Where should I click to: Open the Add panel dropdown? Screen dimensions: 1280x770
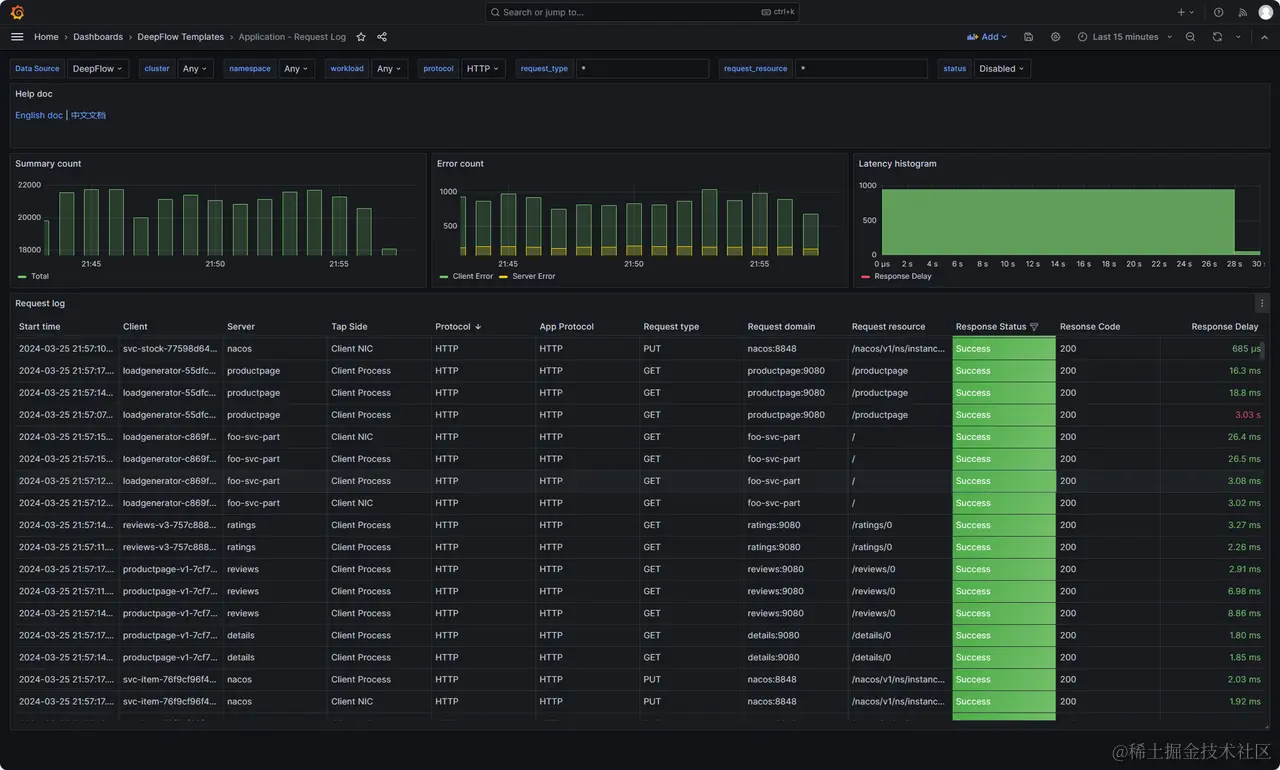987,37
